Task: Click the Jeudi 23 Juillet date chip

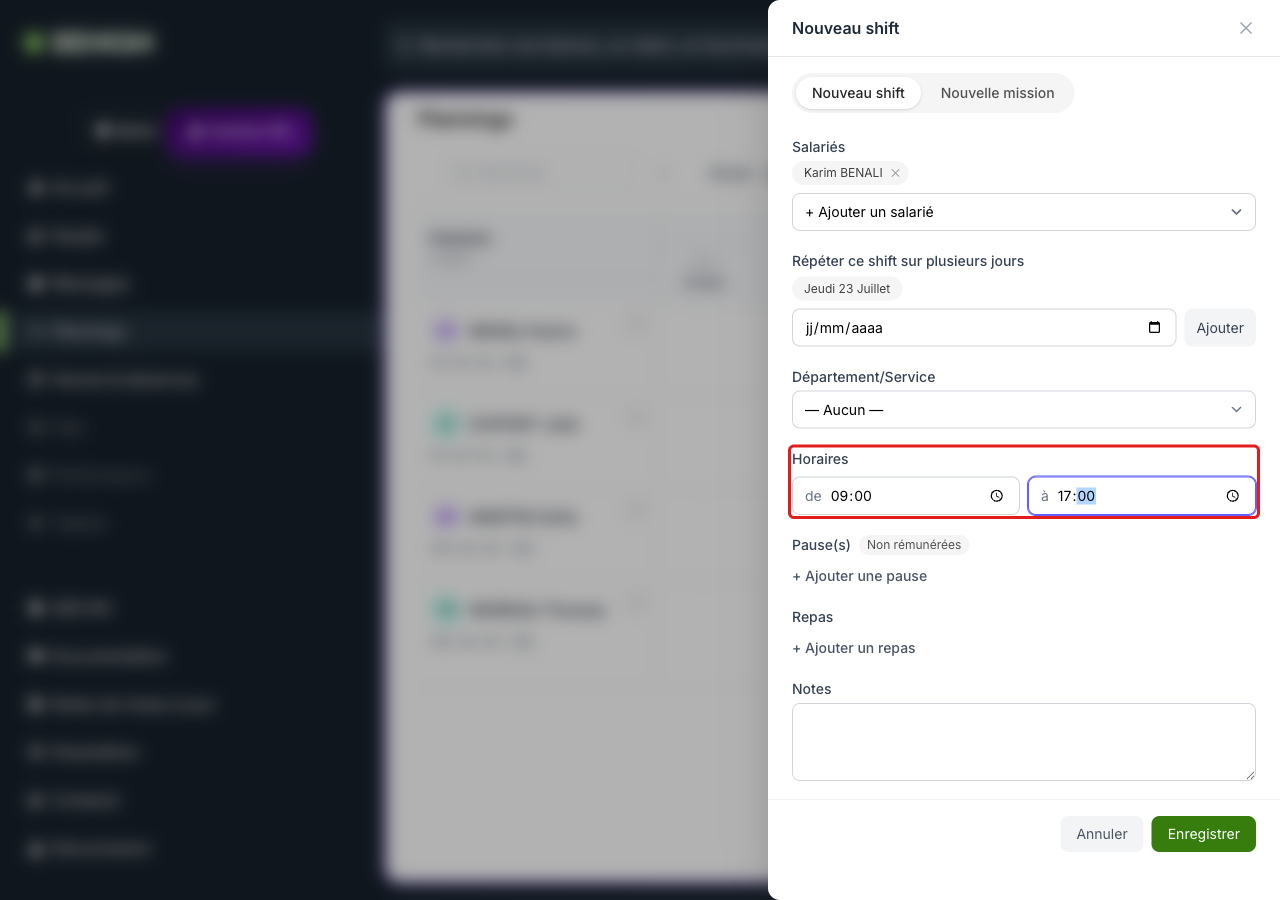Action: [x=847, y=288]
